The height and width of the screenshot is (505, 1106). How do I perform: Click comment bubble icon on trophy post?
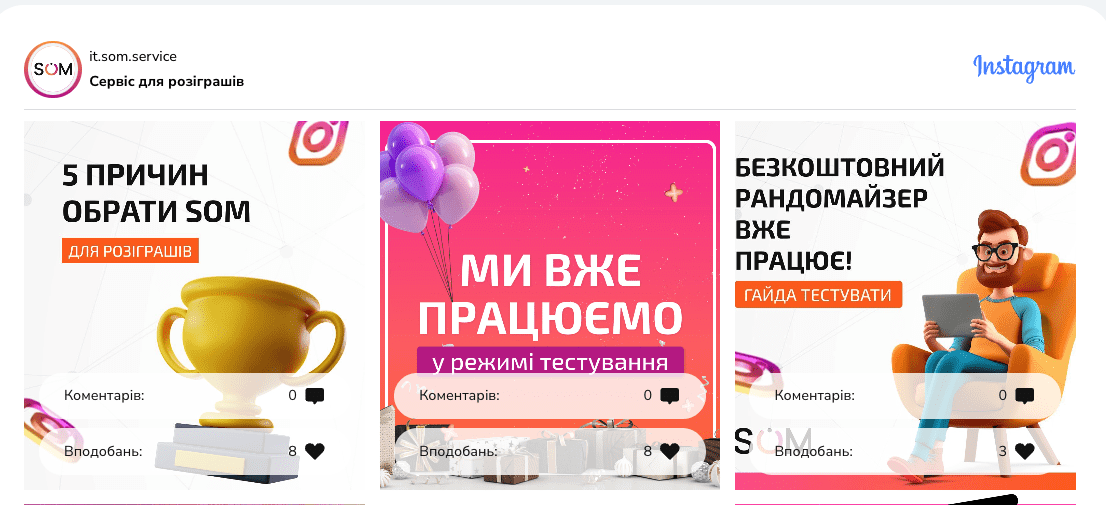pyautogui.click(x=315, y=396)
